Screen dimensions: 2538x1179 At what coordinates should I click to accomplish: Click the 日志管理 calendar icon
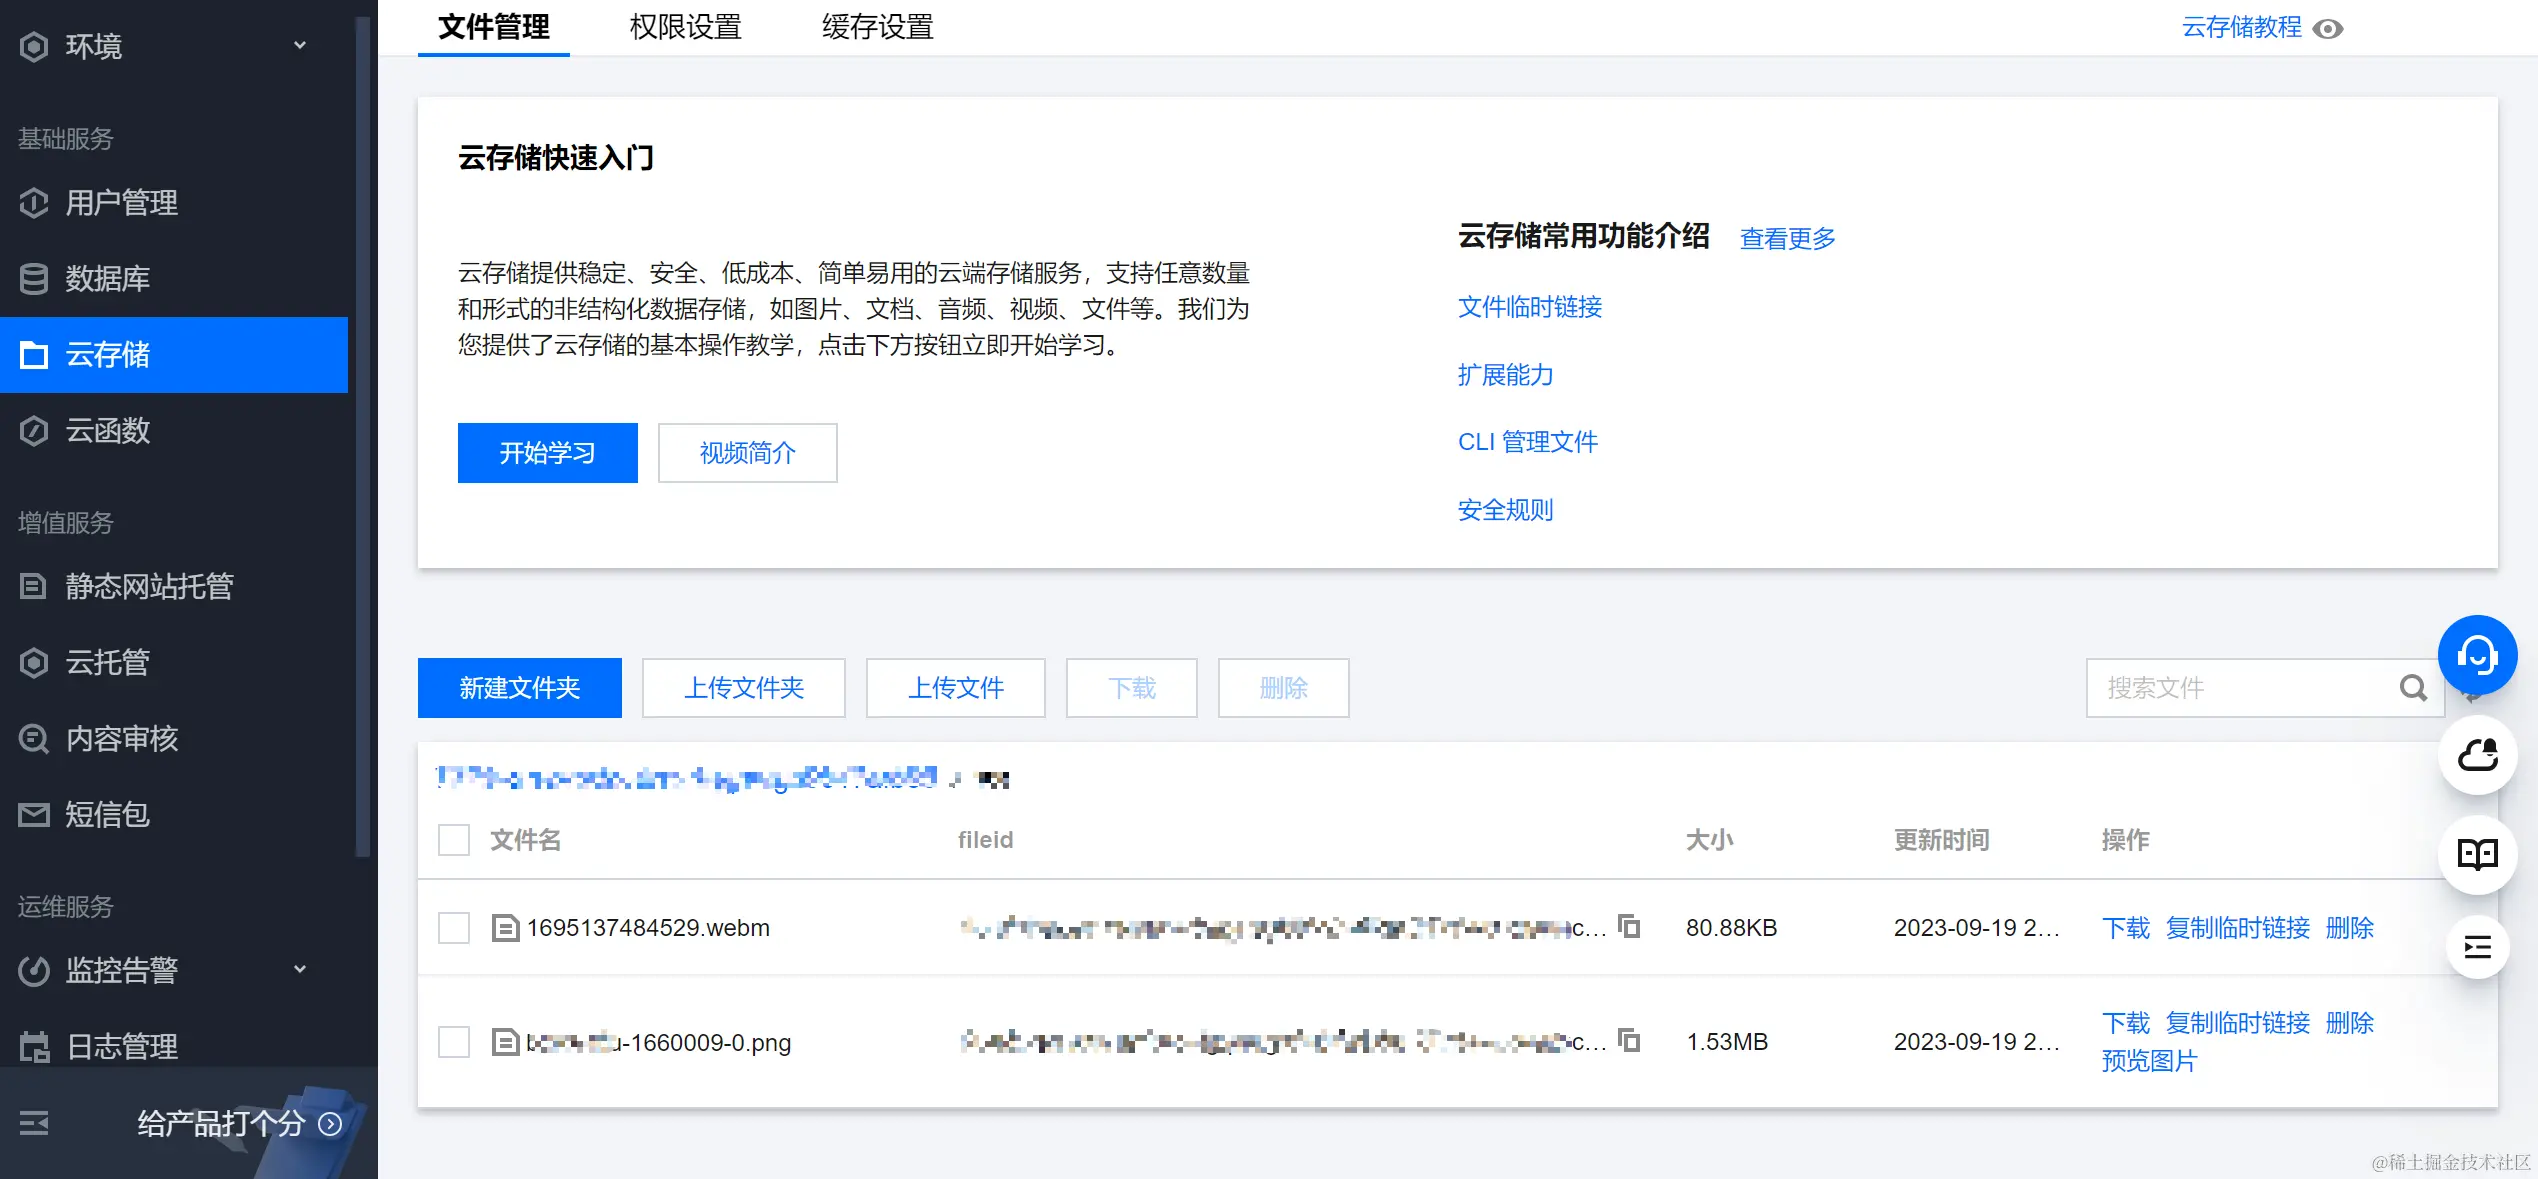34,1047
